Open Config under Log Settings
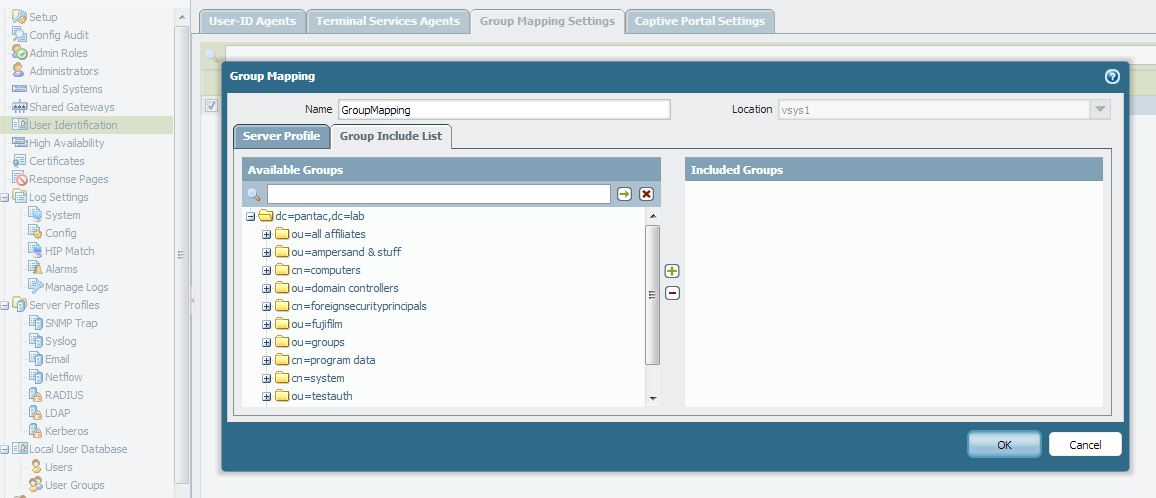Viewport: 1156px width, 498px height. point(60,233)
